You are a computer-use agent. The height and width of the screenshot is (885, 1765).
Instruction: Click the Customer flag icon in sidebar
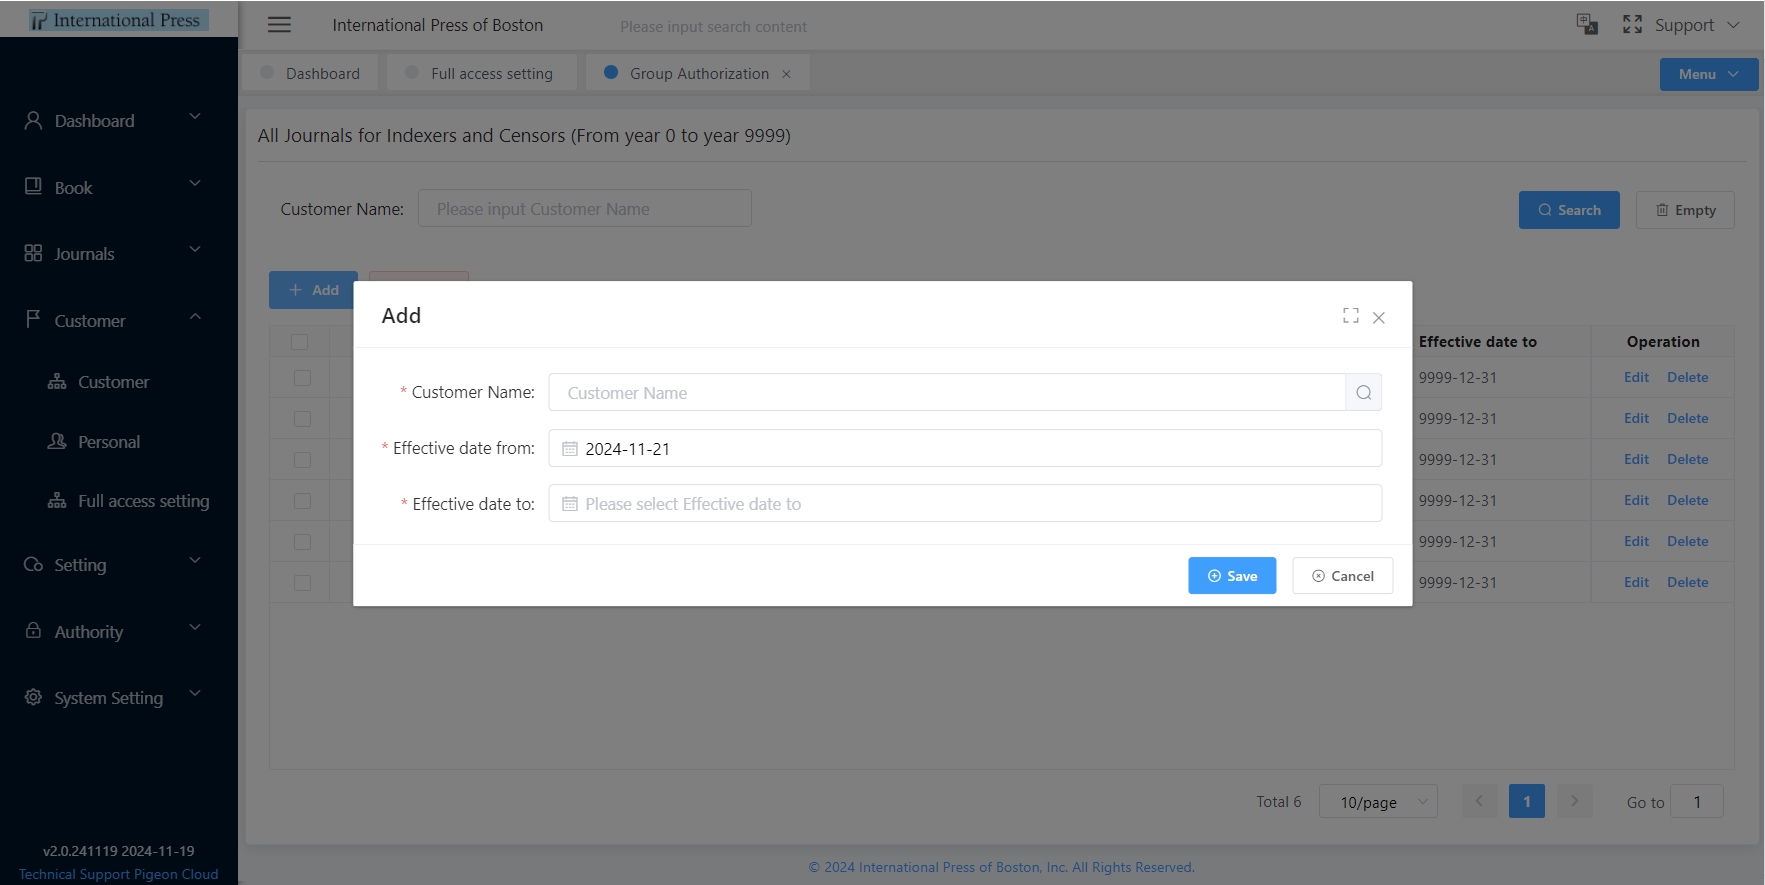pyautogui.click(x=33, y=319)
